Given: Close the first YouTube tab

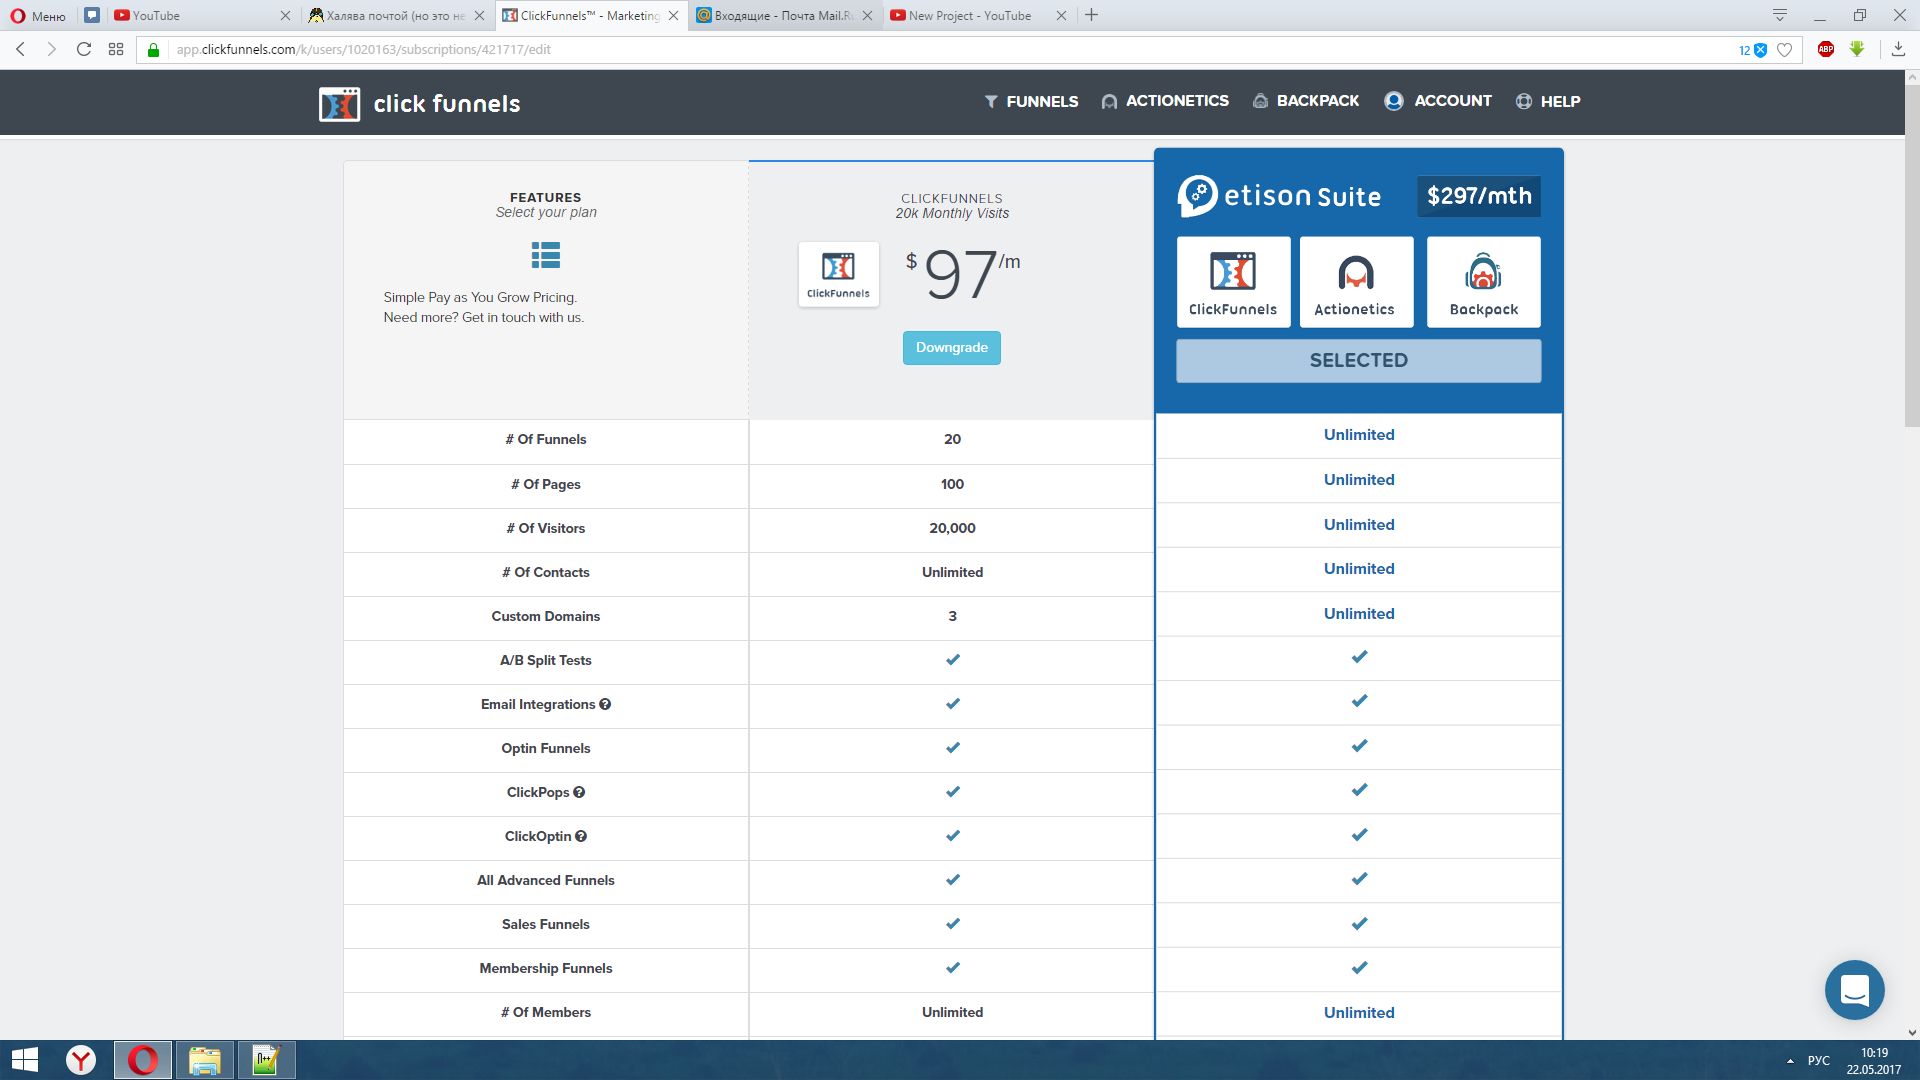Looking at the screenshot, I should click(x=285, y=16).
